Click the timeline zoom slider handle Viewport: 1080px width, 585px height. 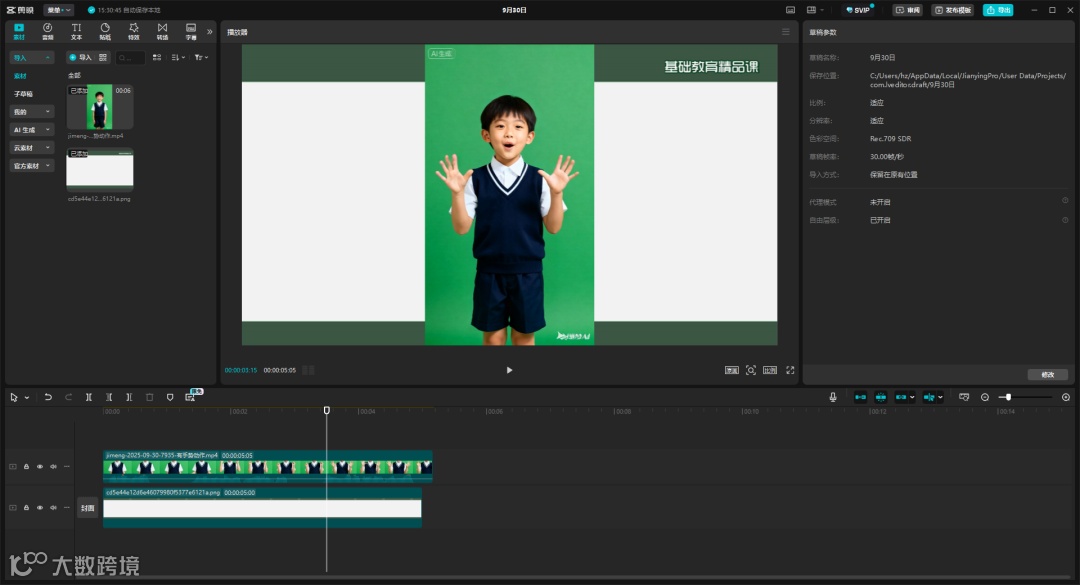coord(1008,397)
